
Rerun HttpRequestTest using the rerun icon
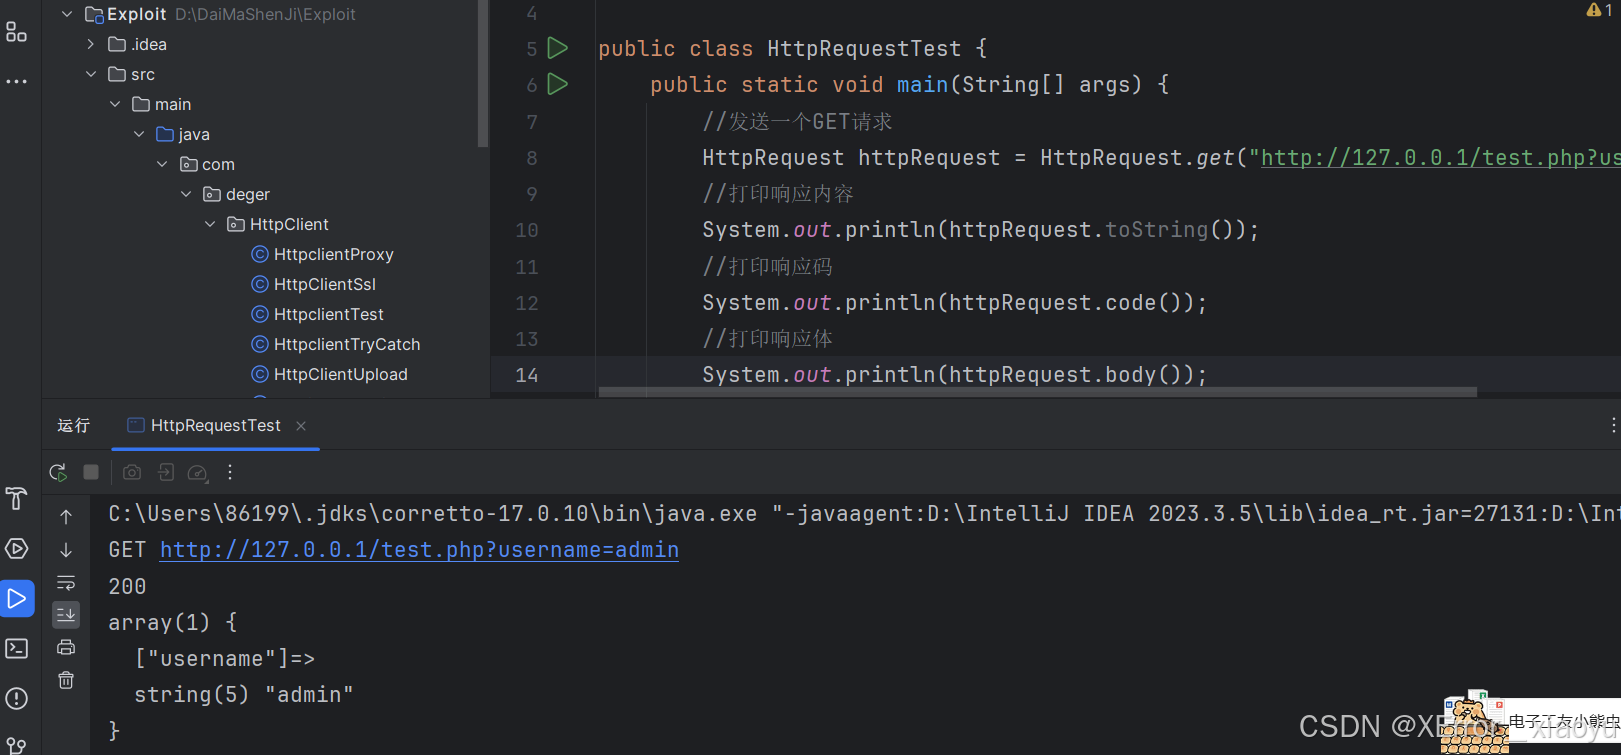click(58, 472)
